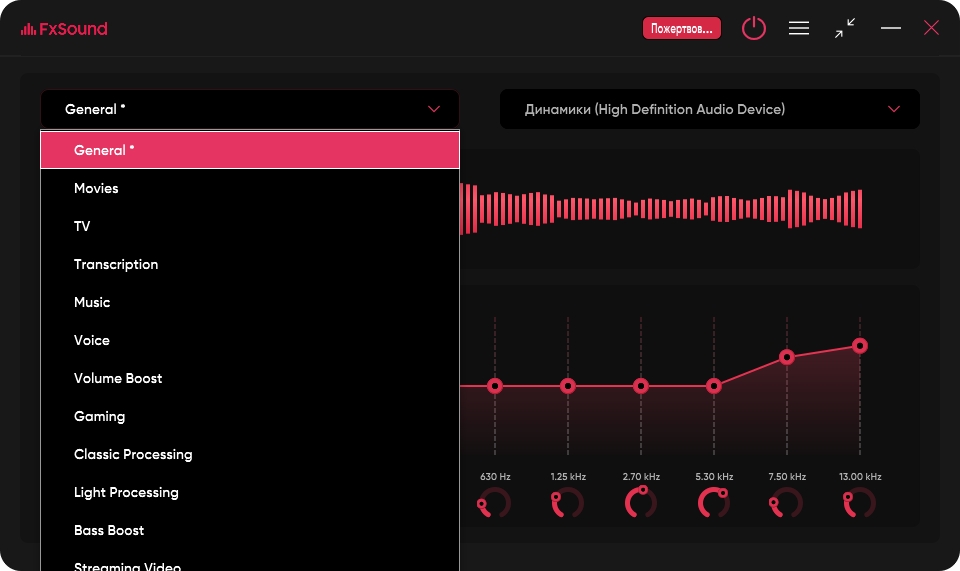The width and height of the screenshot is (960, 571).
Task: Choose the Gaming preset
Action: [x=99, y=416]
